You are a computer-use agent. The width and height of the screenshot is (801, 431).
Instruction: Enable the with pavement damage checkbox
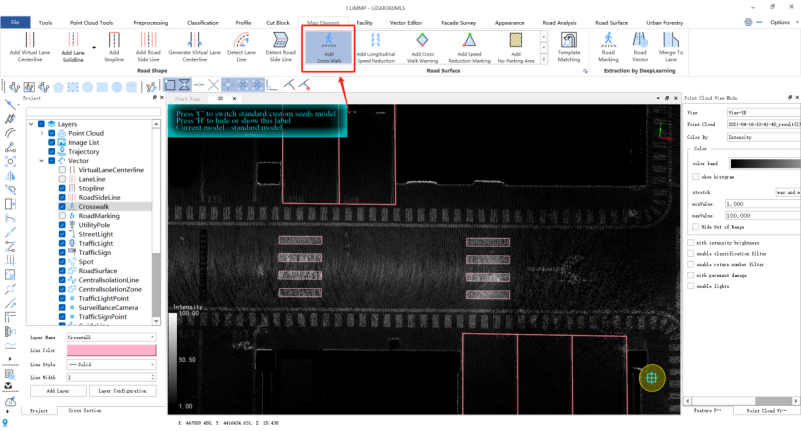(691, 276)
